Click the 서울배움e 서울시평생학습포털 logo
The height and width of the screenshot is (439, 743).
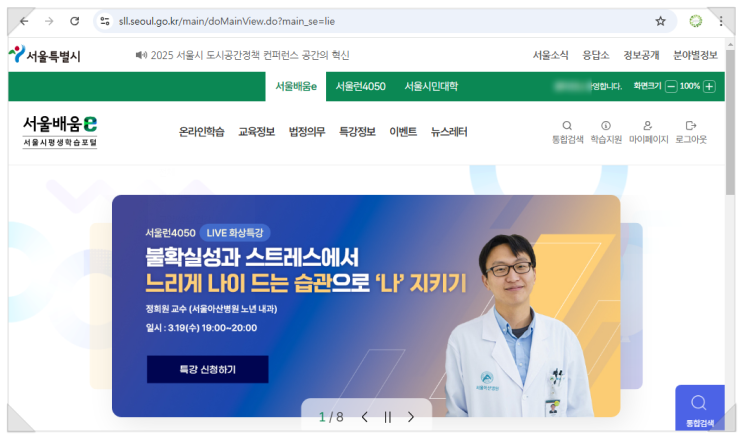point(60,132)
